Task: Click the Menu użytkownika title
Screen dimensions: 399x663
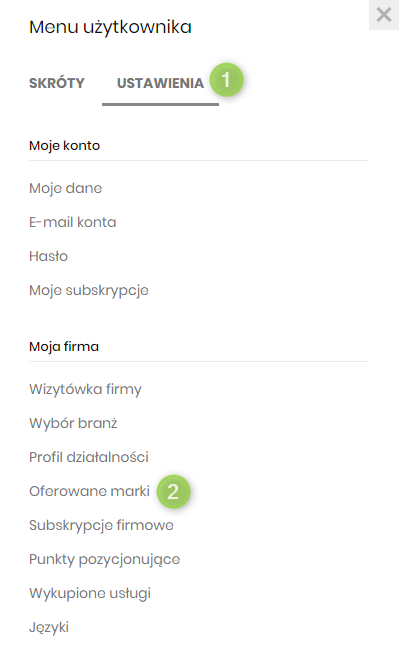Action: [110, 27]
